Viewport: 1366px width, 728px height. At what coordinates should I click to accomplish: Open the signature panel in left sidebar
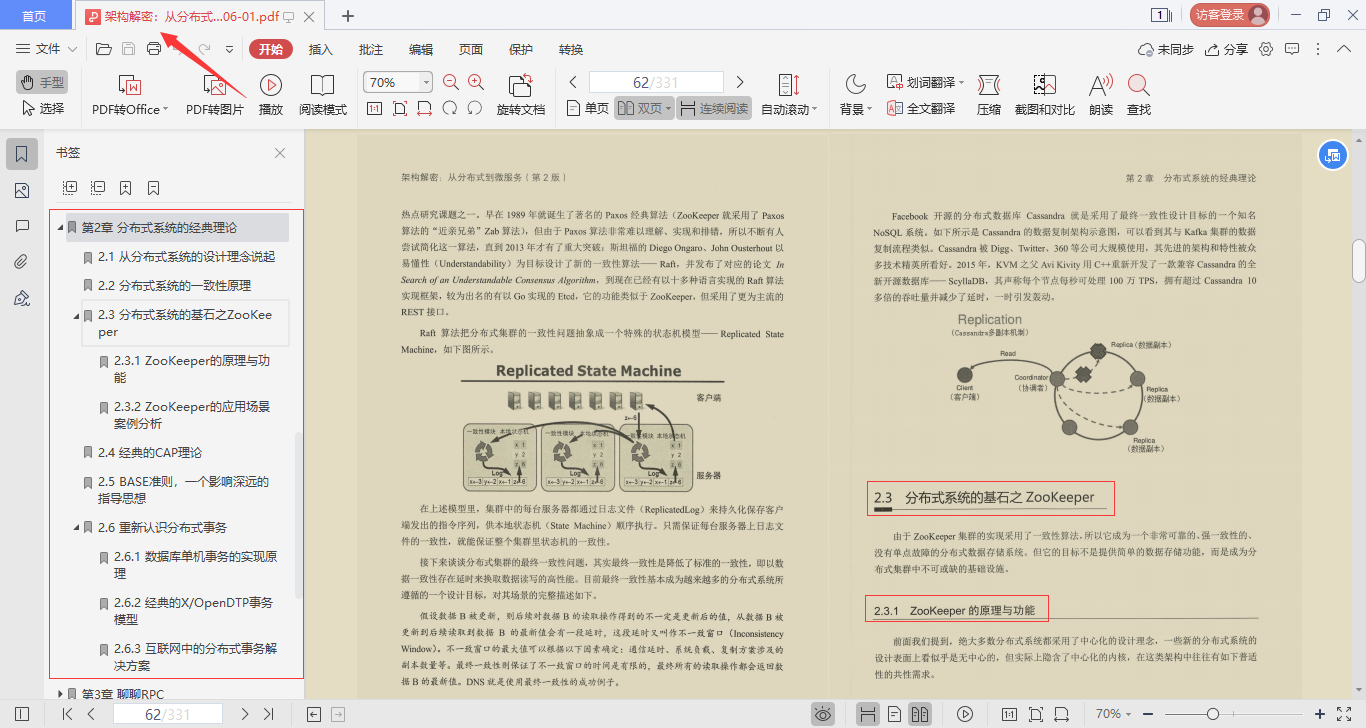[22, 298]
